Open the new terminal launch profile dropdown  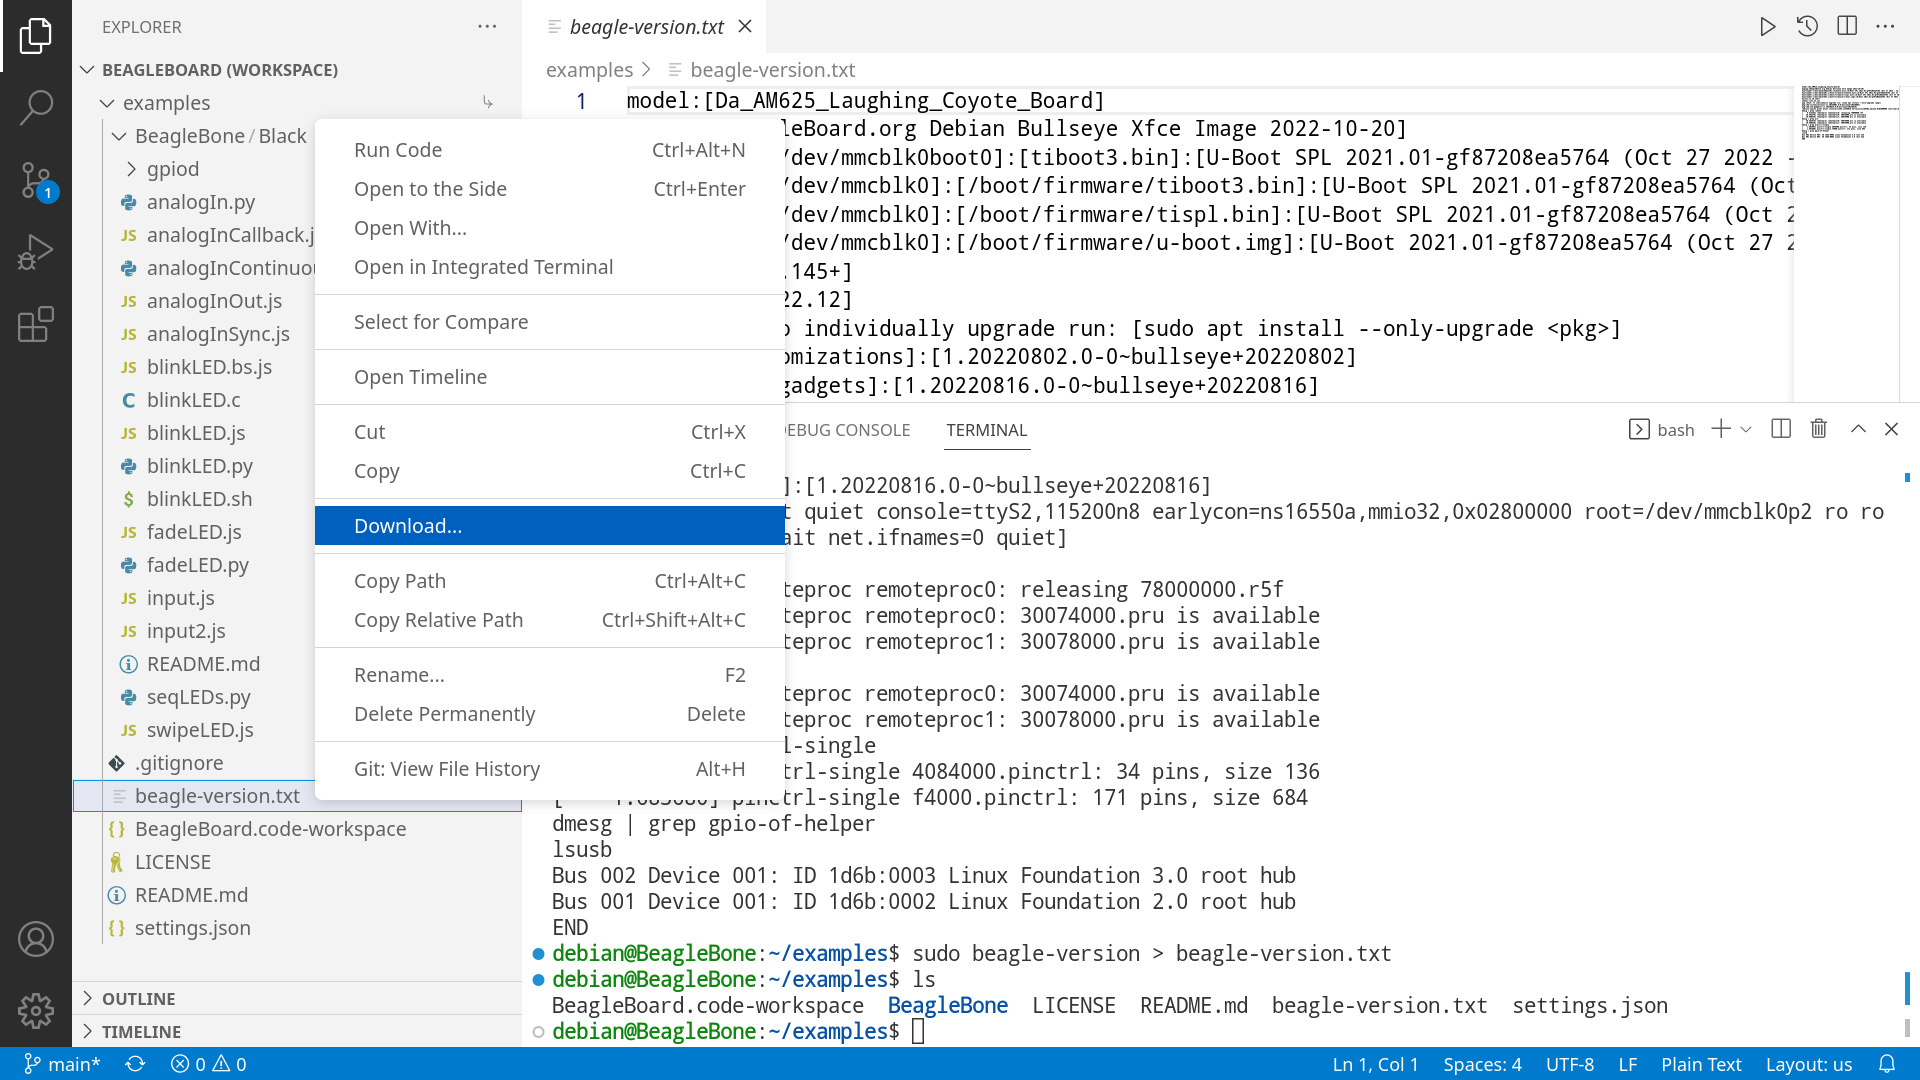(1746, 430)
